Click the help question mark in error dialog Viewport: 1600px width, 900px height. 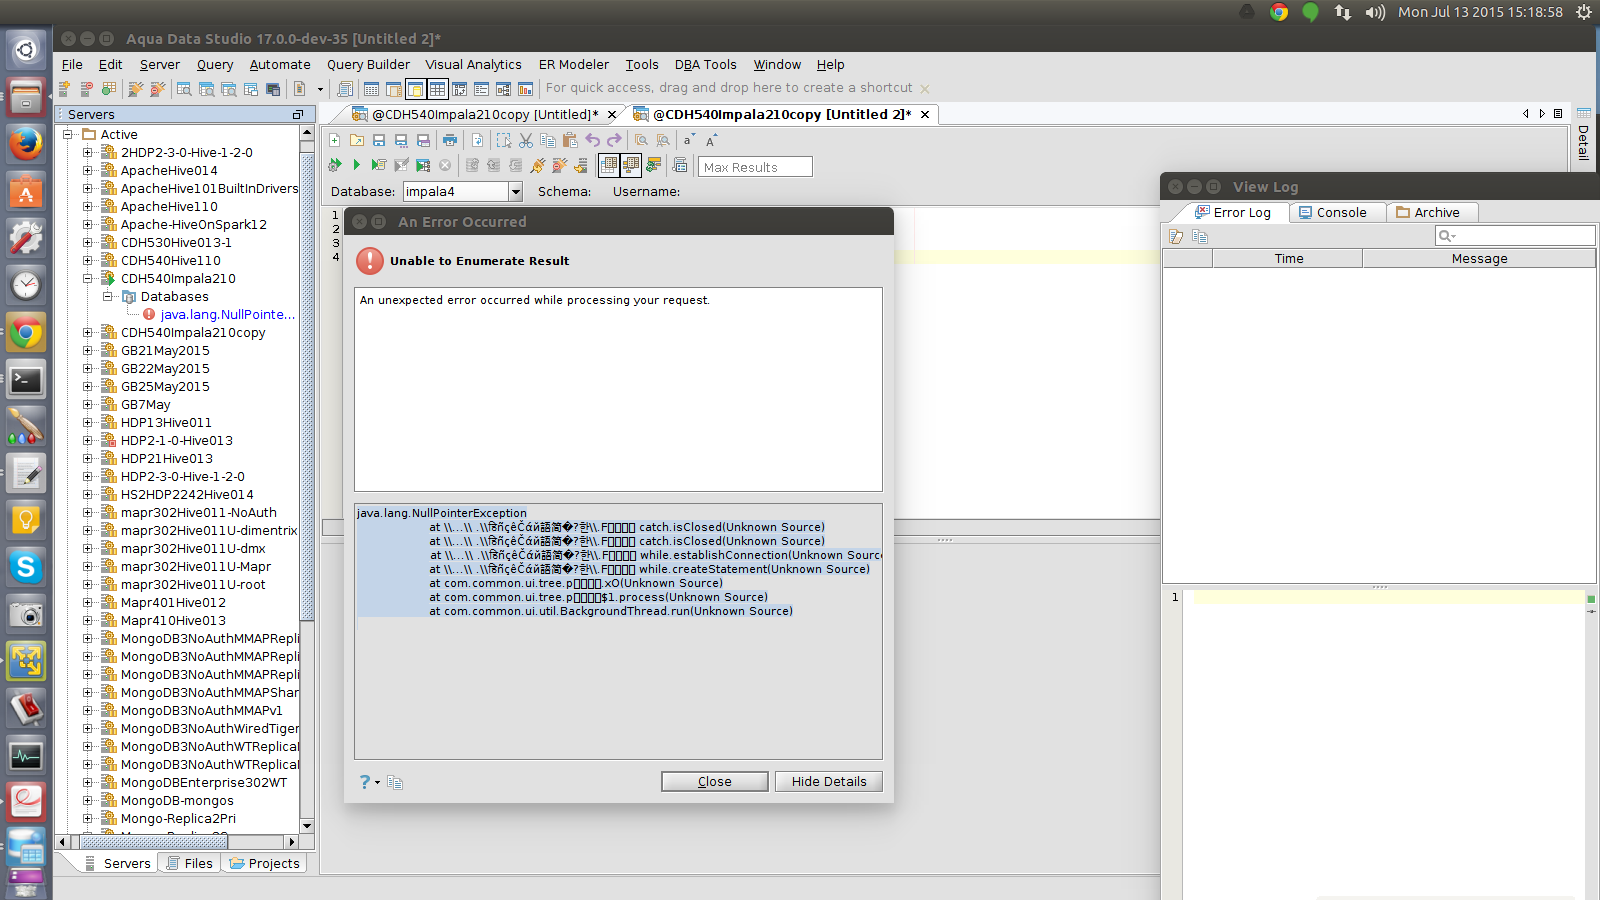pos(365,782)
